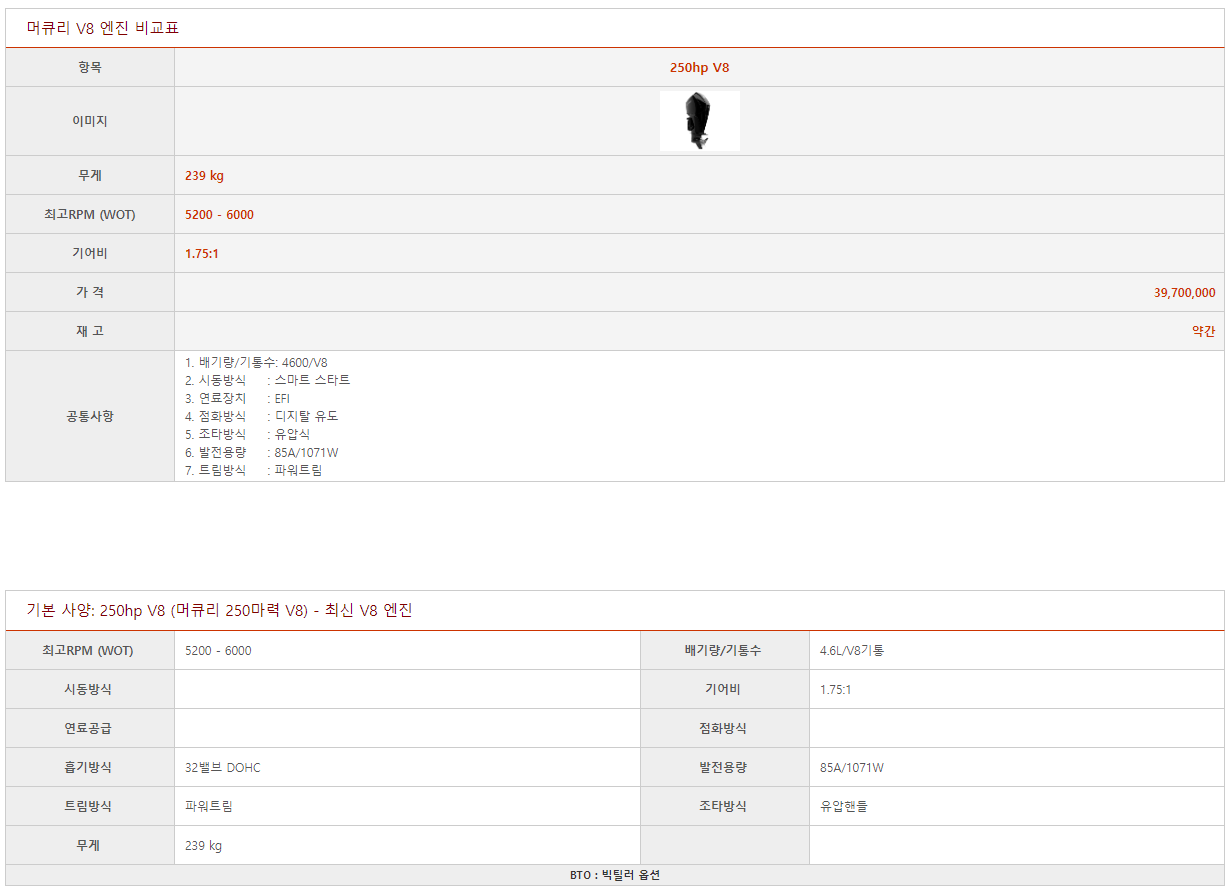The width and height of the screenshot is (1232, 892).
Task: Click the 4.6L/V8기통 value
Action: point(852,650)
